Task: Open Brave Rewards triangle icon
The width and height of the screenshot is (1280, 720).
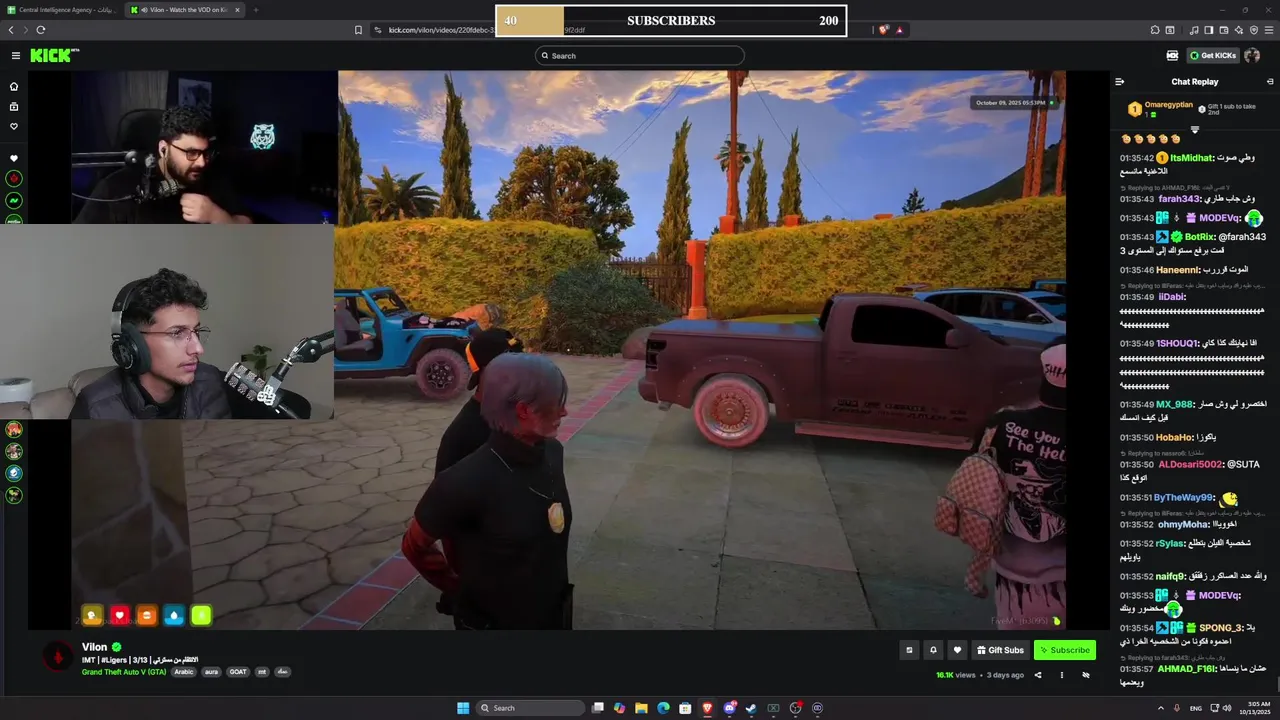Action: click(x=900, y=30)
